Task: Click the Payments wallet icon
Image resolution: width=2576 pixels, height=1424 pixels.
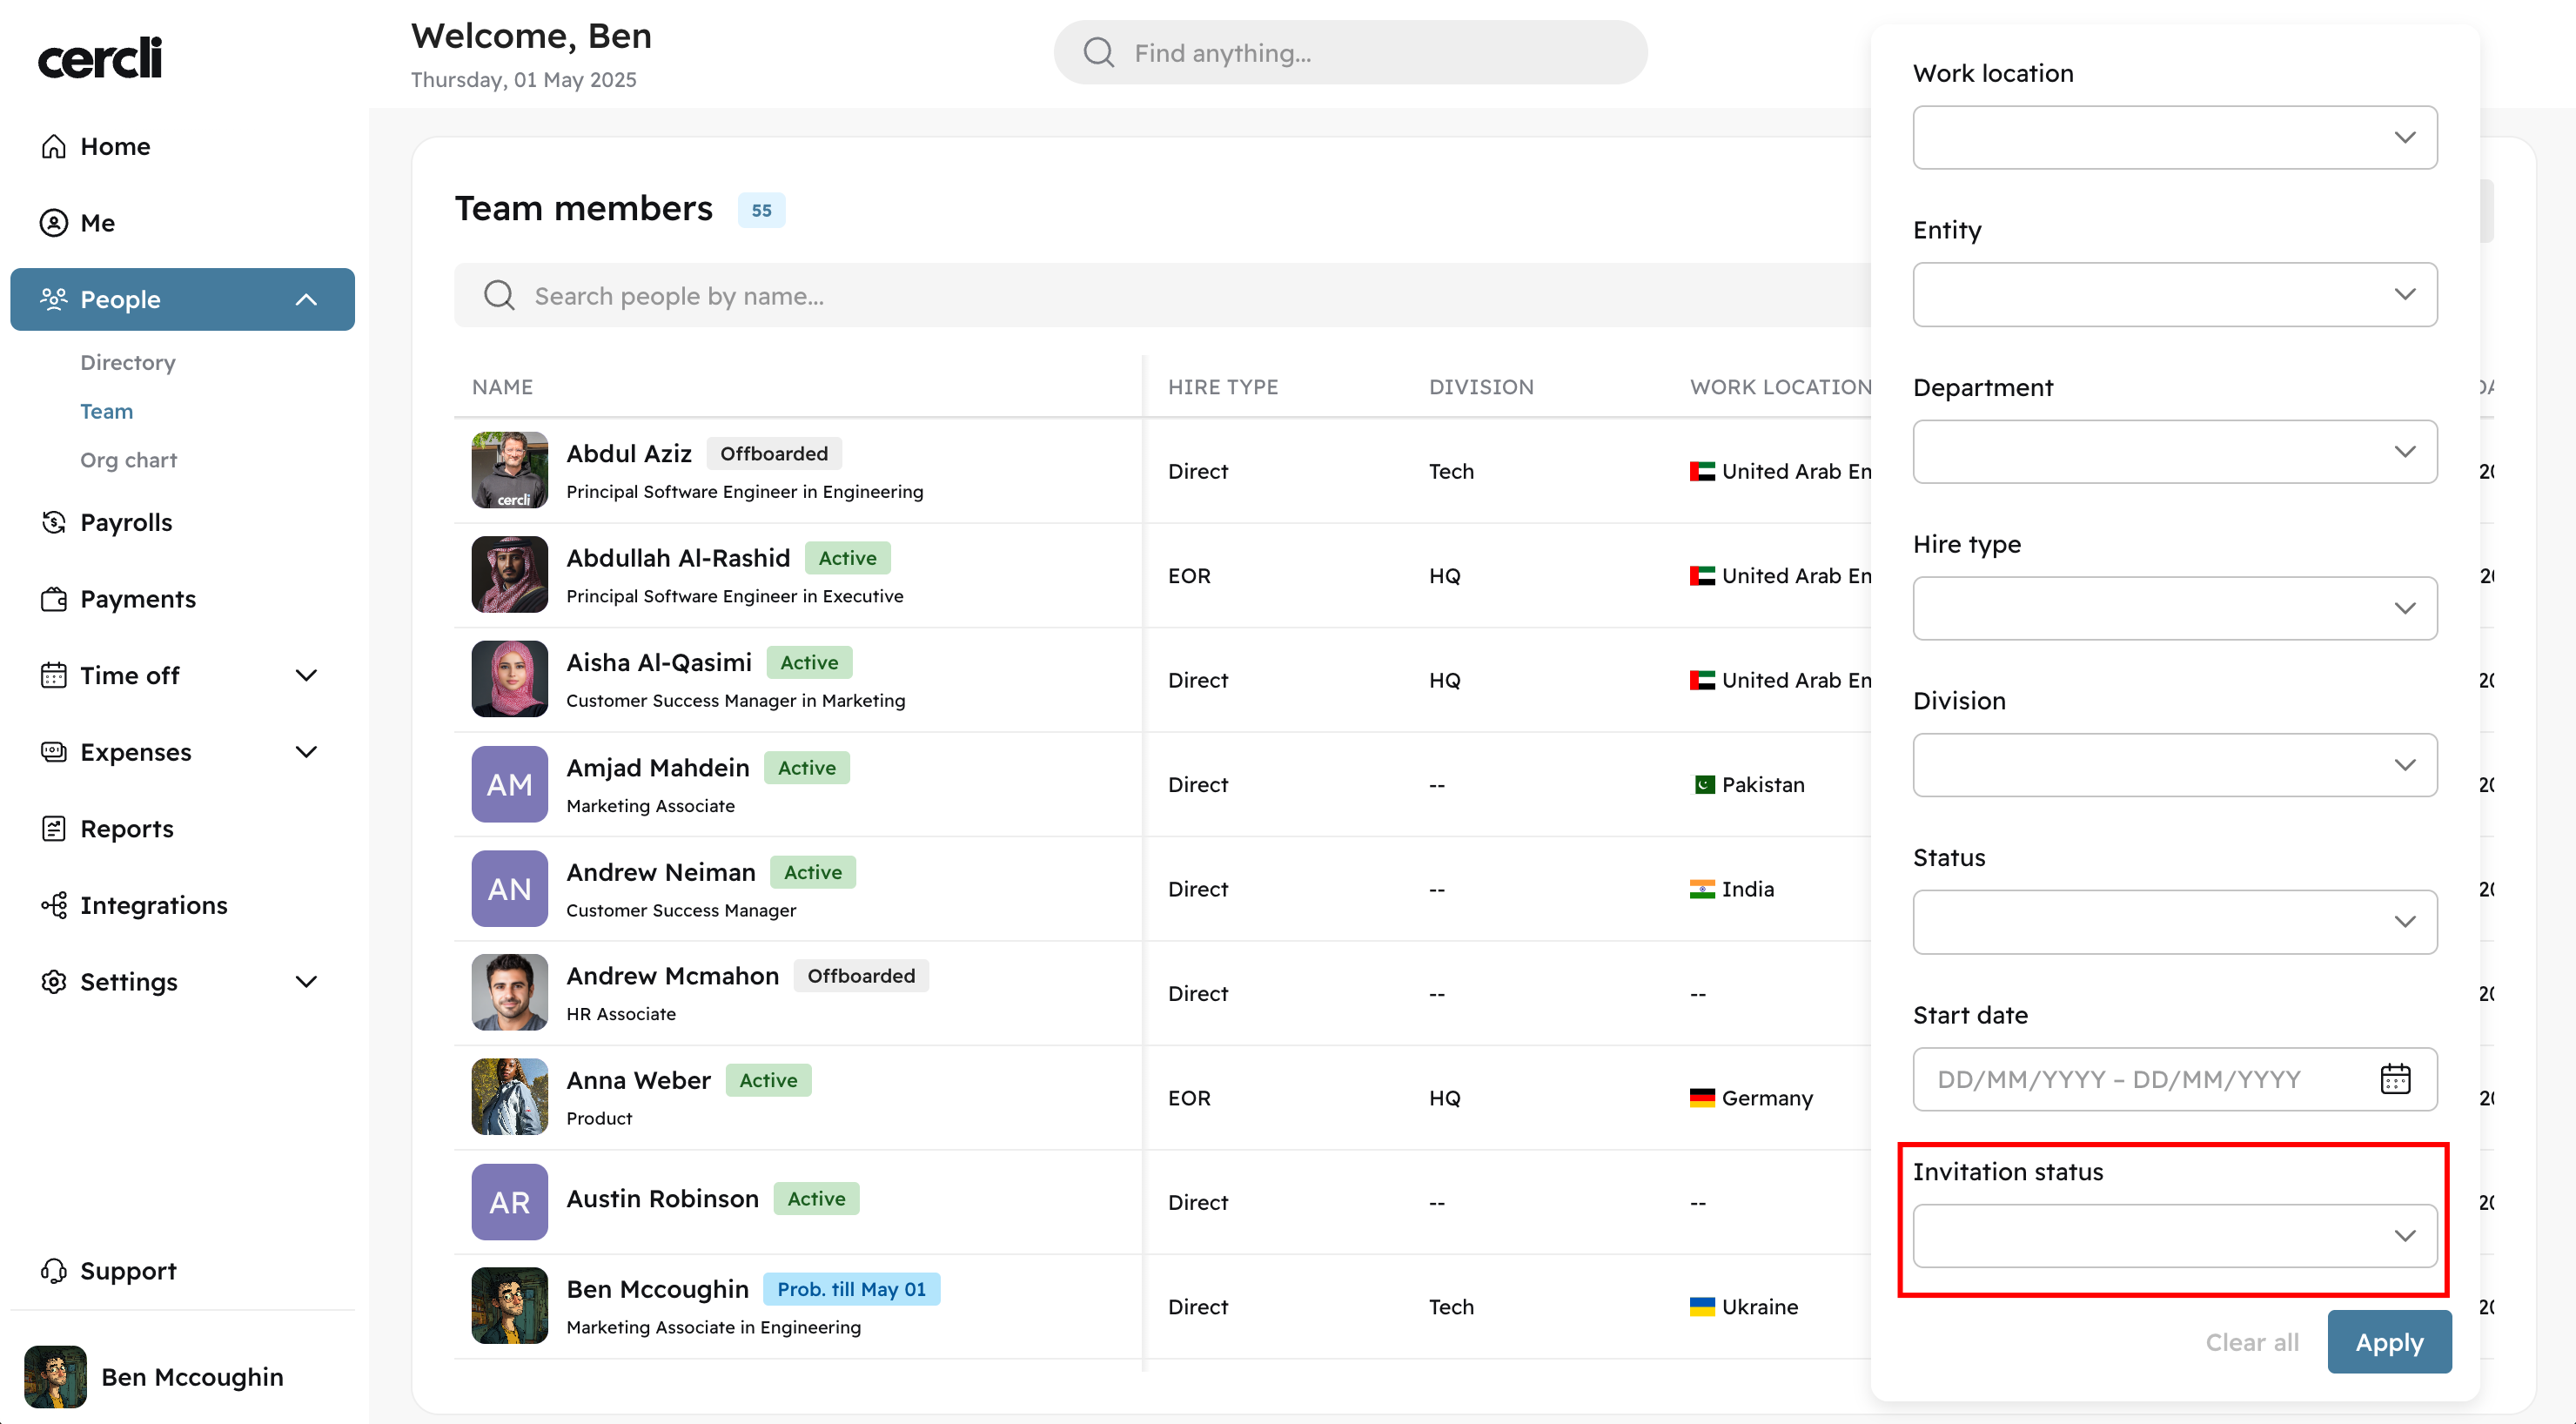Action: pyautogui.click(x=54, y=599)
